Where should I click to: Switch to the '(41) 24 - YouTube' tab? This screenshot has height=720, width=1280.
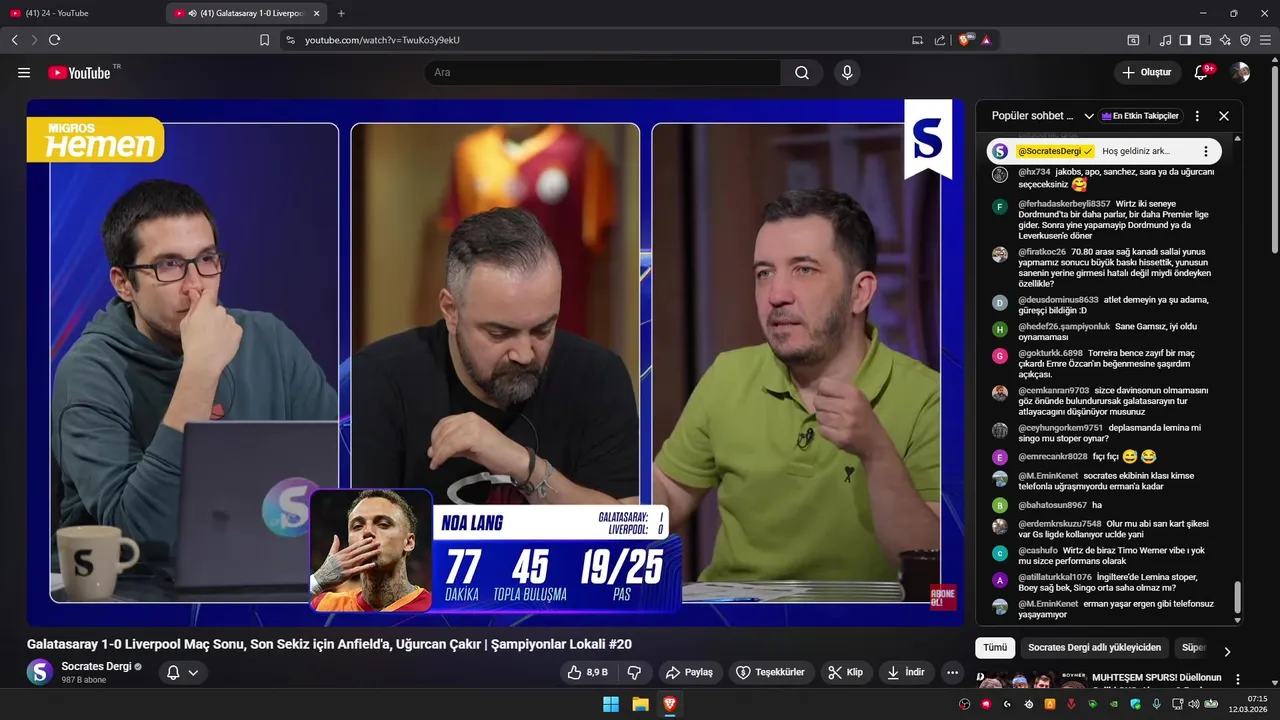click(82, 13)
